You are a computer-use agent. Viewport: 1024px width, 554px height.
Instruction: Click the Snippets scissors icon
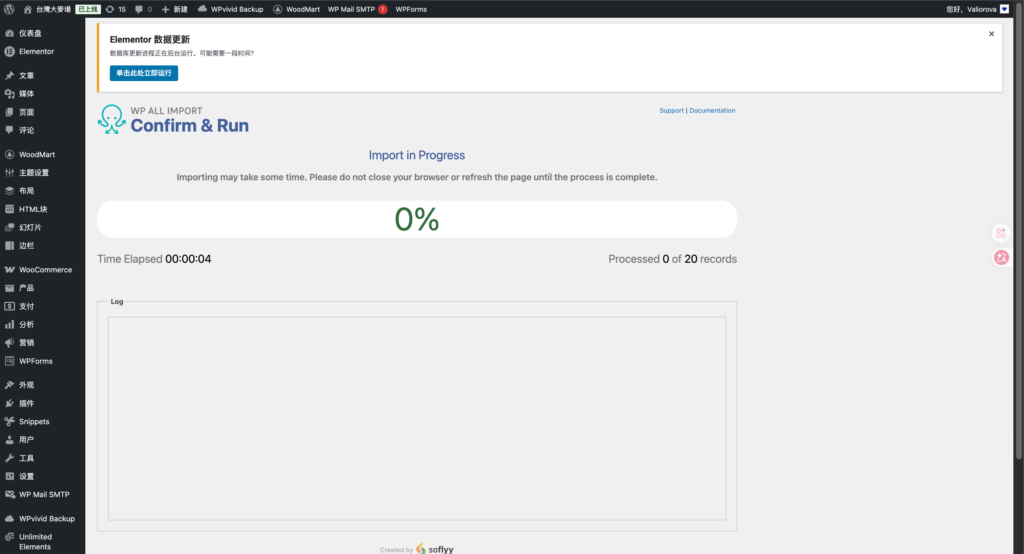pos(9,422)
